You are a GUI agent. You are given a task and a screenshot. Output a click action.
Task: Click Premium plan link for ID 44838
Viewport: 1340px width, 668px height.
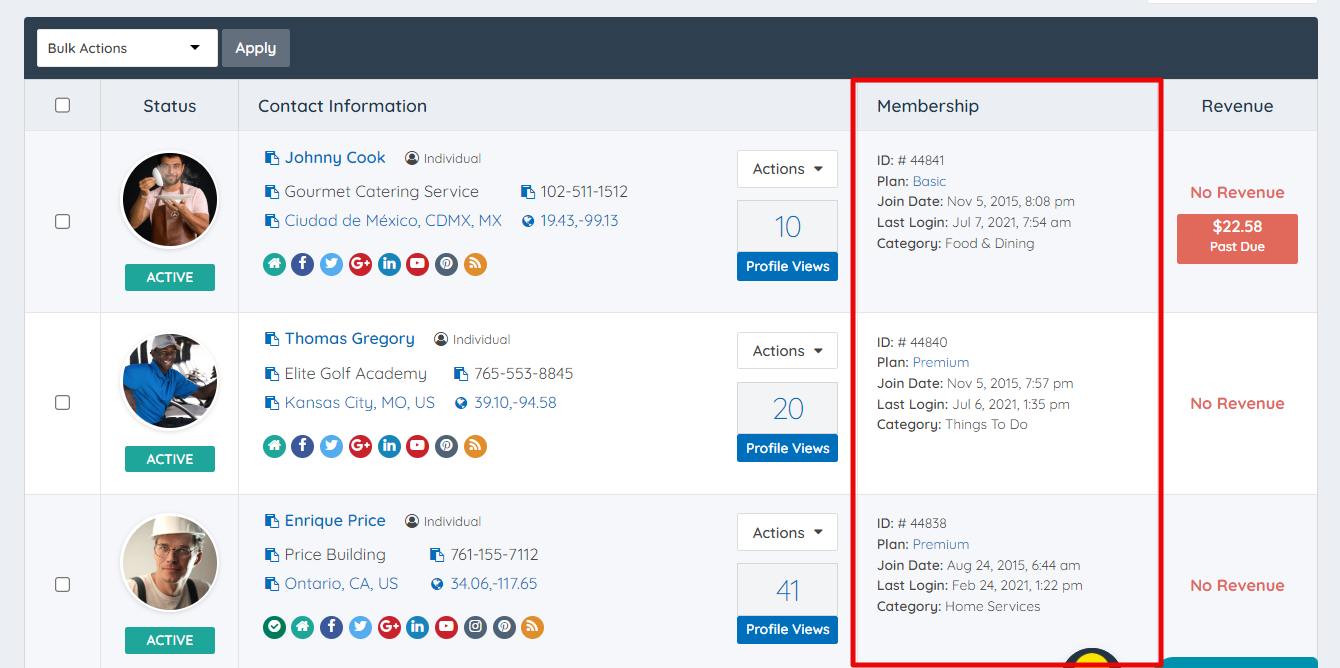click(941, 544)
